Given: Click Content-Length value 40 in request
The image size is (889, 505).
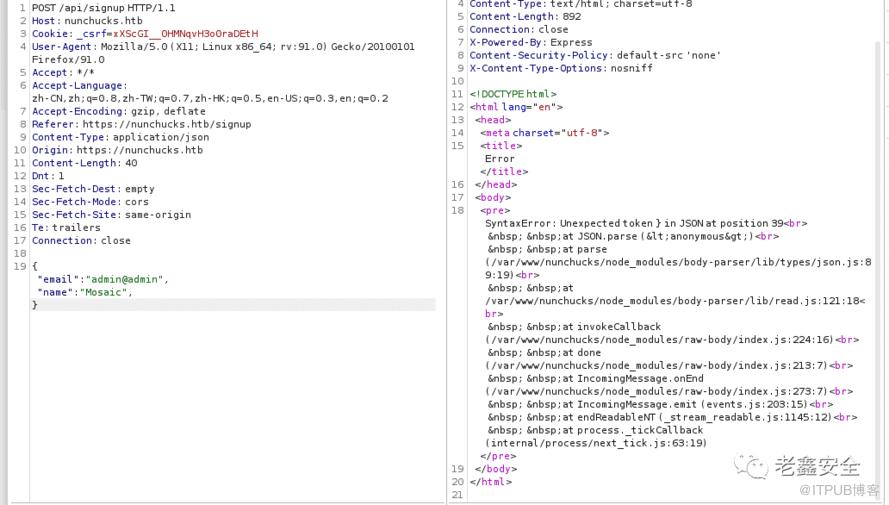Looking at the screenshot, I should 131,164.
